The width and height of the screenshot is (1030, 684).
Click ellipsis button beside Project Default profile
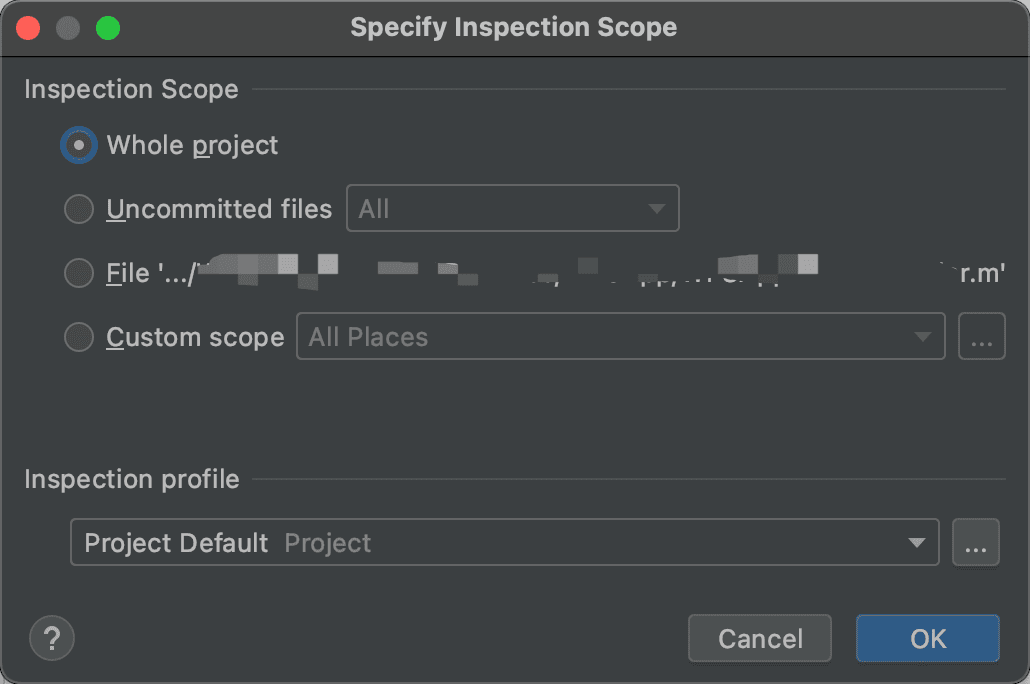976,543
